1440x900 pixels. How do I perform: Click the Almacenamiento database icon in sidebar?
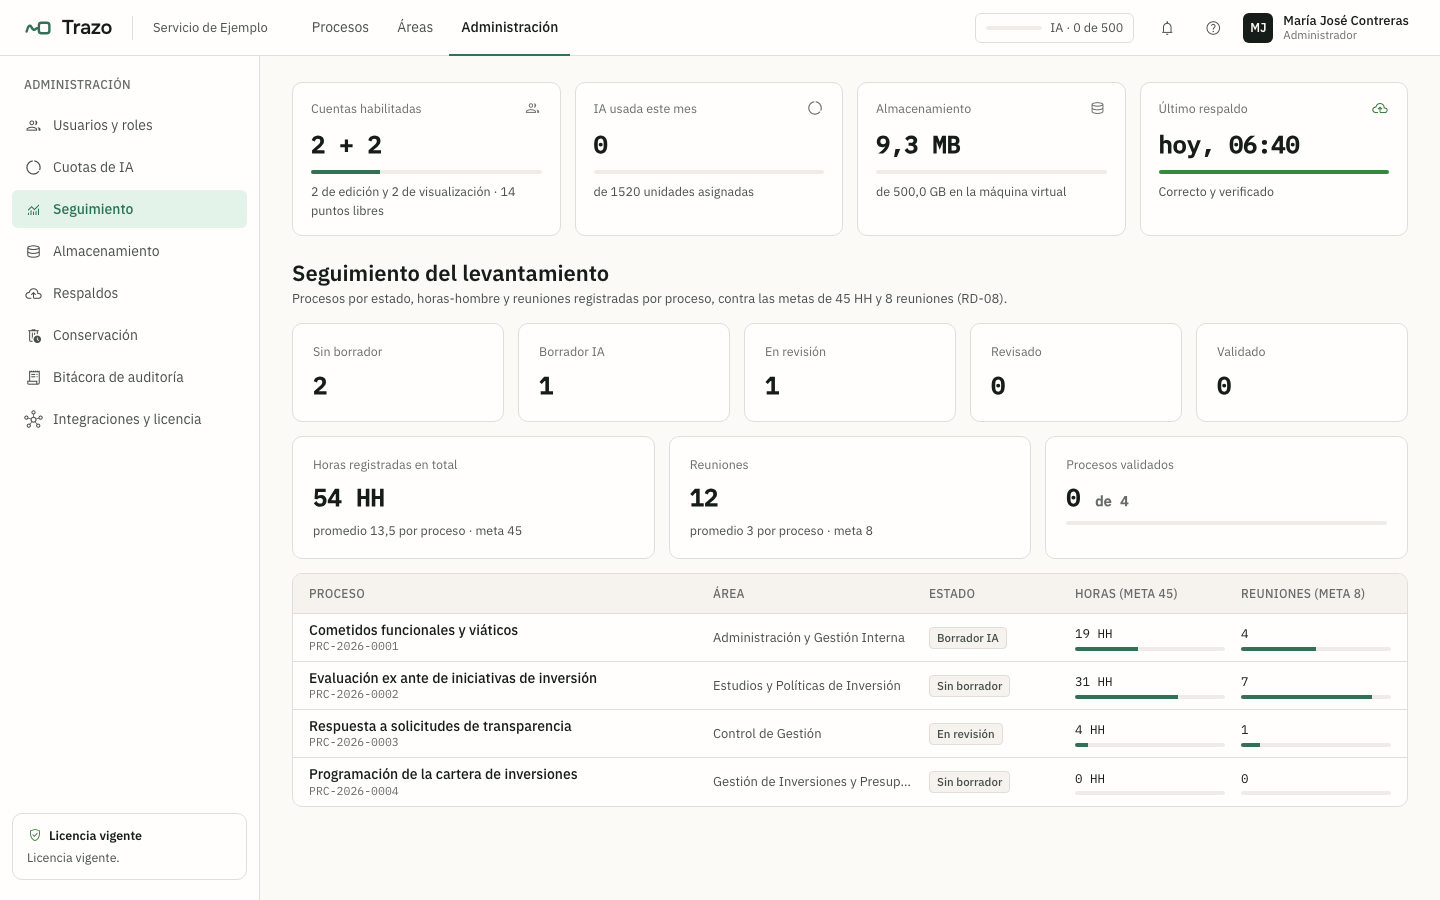(x=34, y=251)
